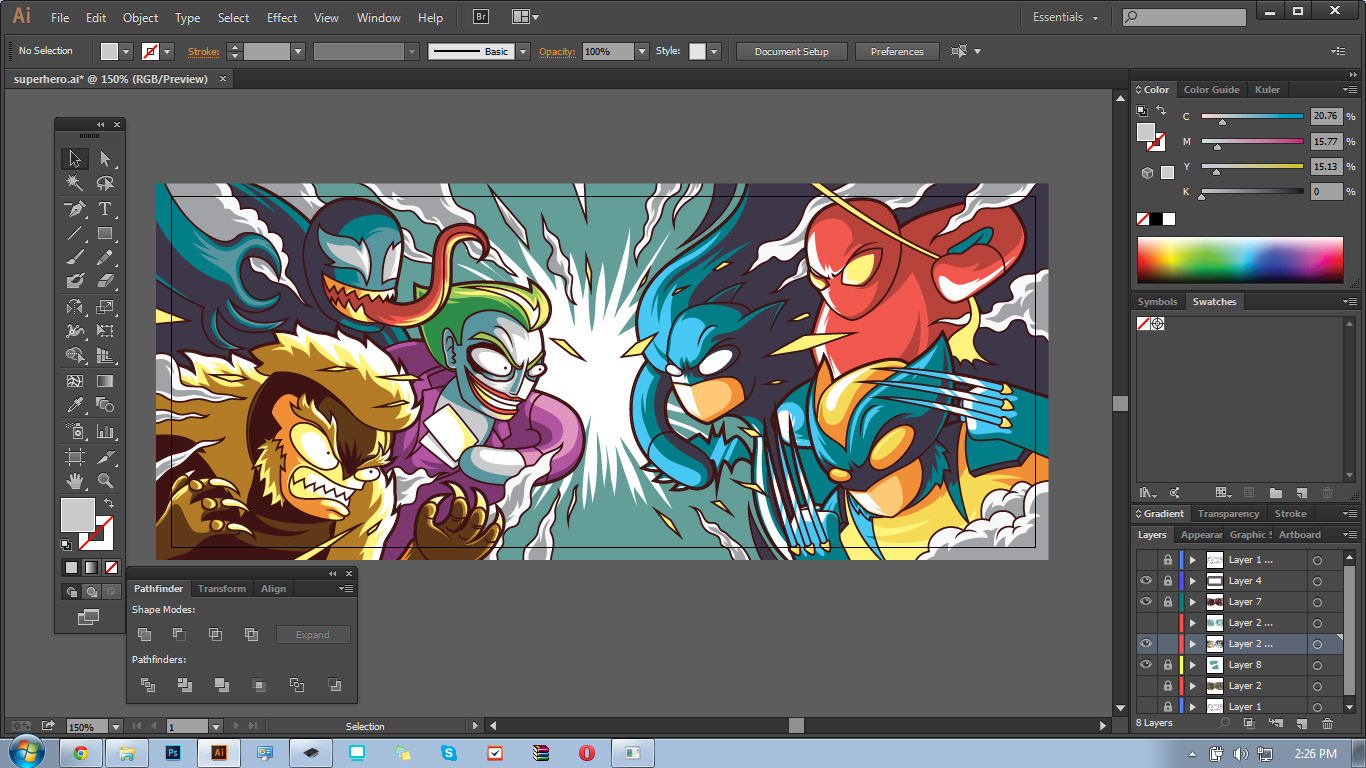Image resolution: width=1366 pixels, height=768 pixels.
Task: Toggle visibility of Layer 8
Action: point(1146,665)
